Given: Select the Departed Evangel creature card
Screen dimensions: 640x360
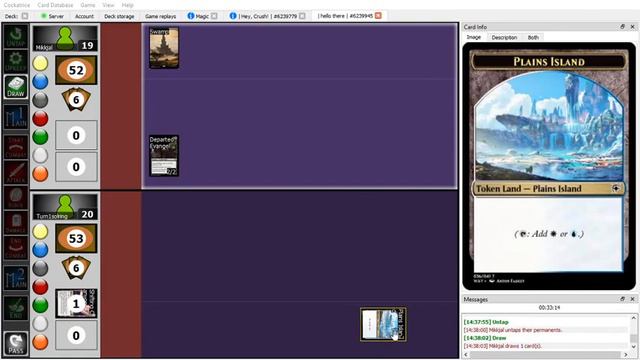Looking at the screenshot, I should 164,156.
